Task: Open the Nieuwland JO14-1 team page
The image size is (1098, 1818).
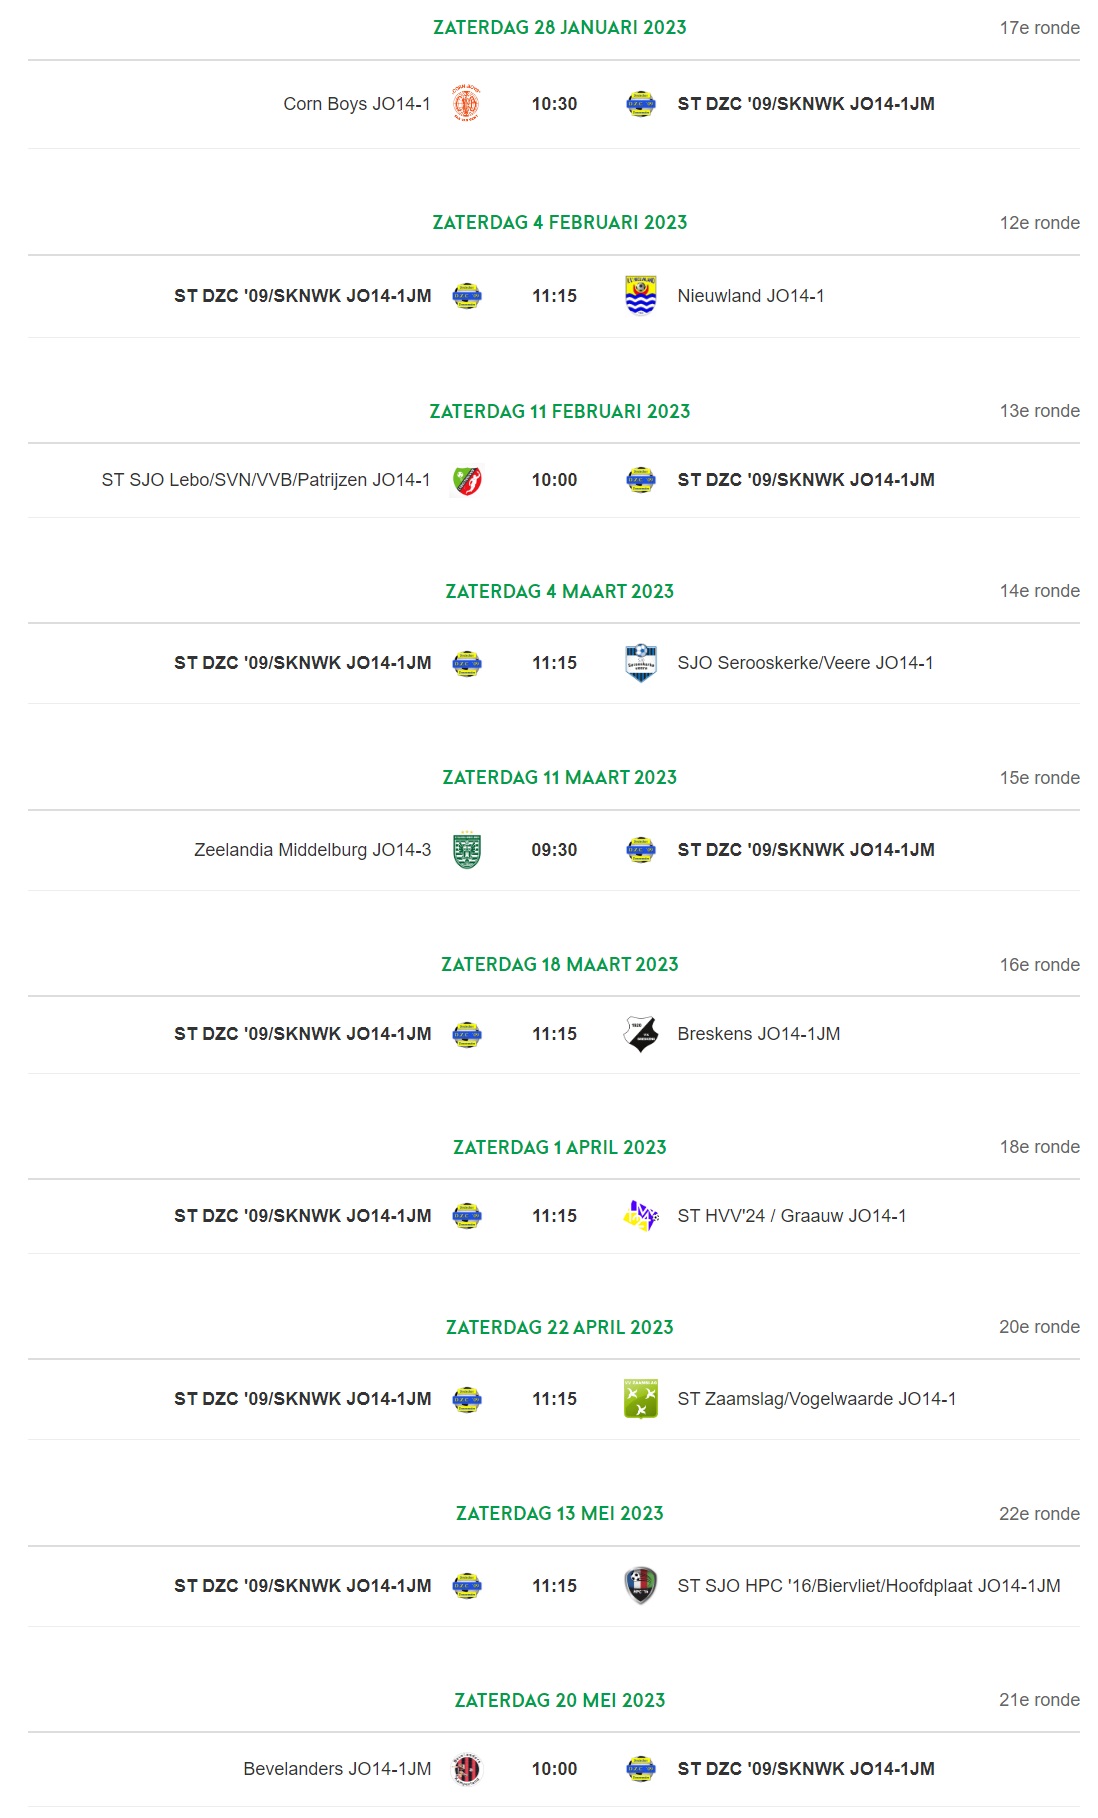Action: (x=751, y=296)
